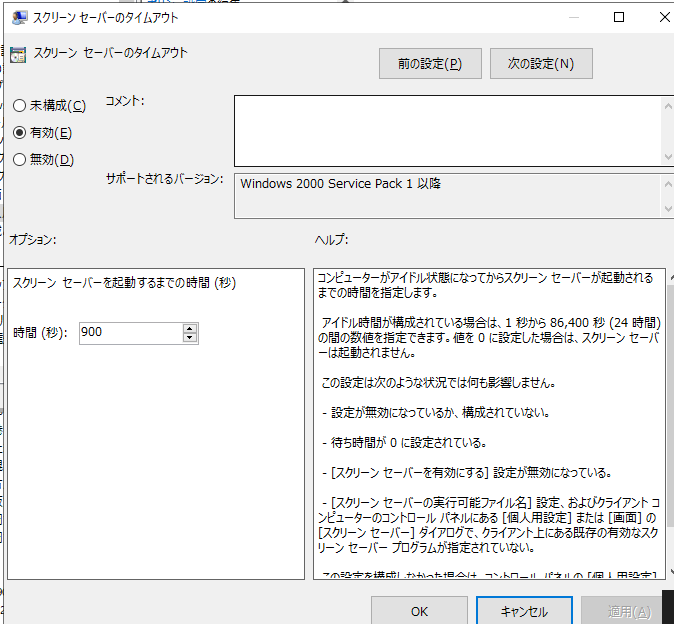
Task: Click the policy setting icon beside the header
Action: pos(18,56)
